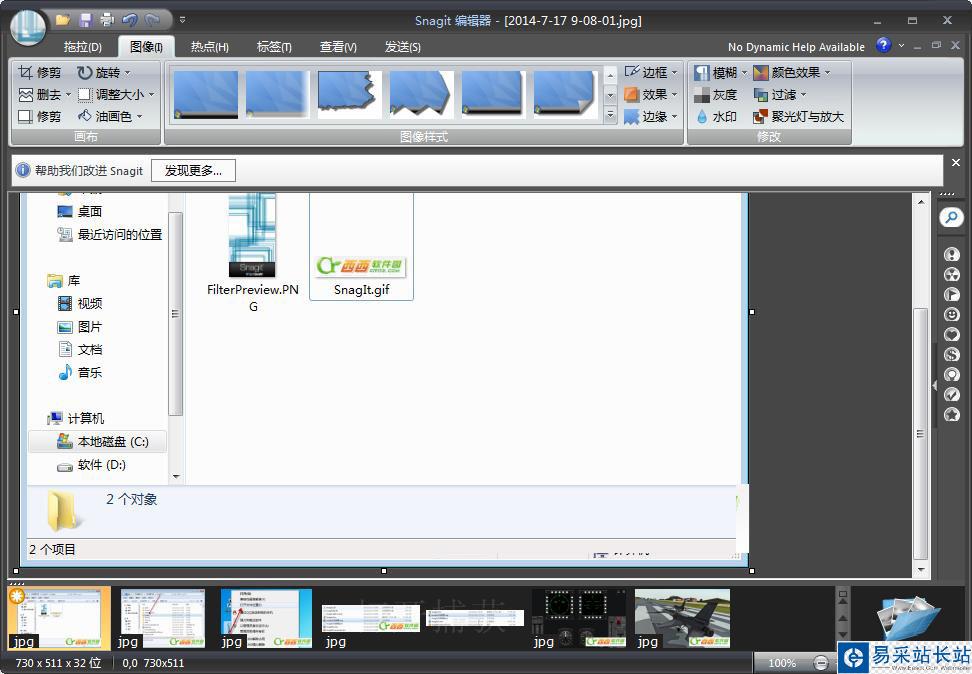
Task: Undo the last action with the blue undo arrow
Action: 130,20
